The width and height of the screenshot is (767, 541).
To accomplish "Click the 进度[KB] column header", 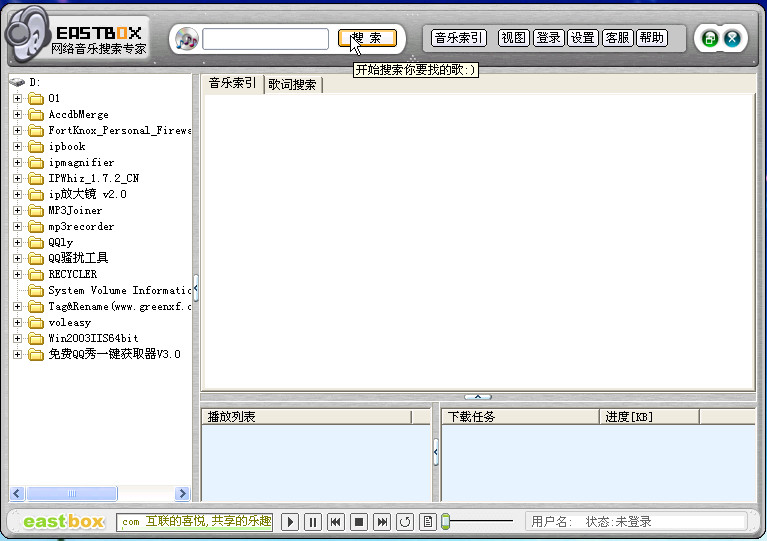I will (x=650, y=417).
